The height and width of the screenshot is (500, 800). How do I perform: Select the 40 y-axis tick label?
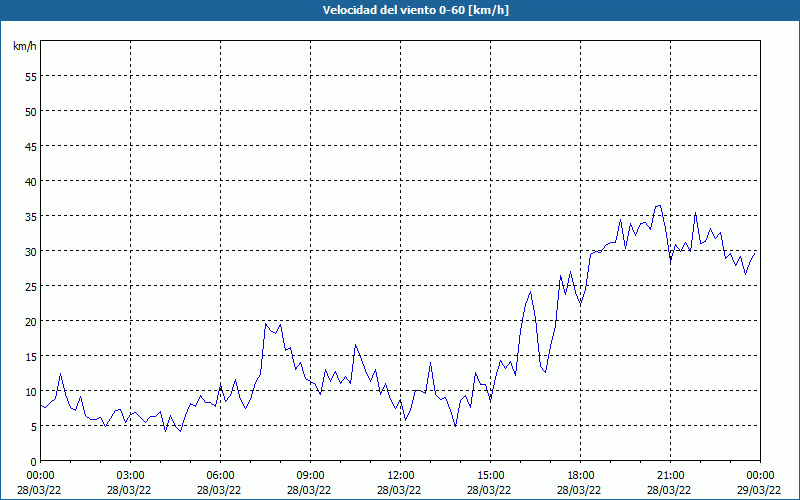(31, 182)
